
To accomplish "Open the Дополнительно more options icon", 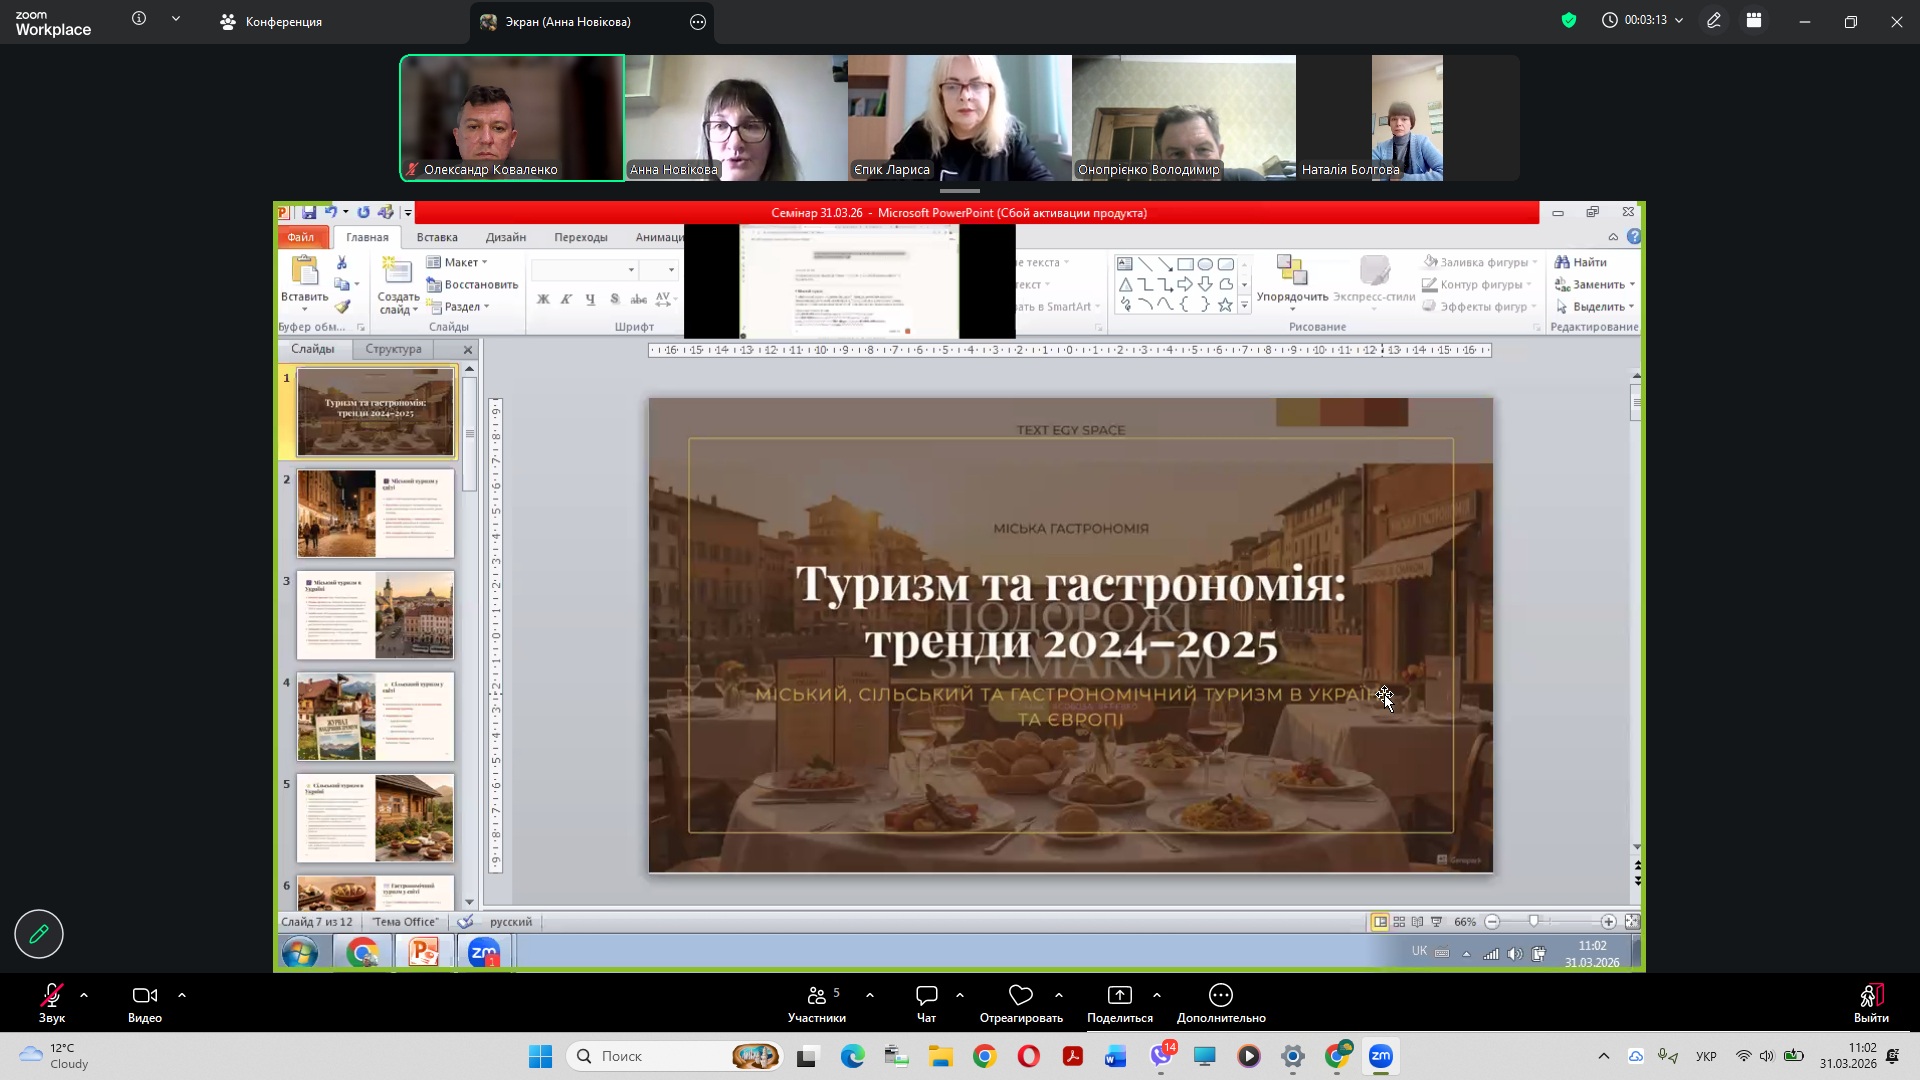I will pyautogui.click(x=1220, y=996).
